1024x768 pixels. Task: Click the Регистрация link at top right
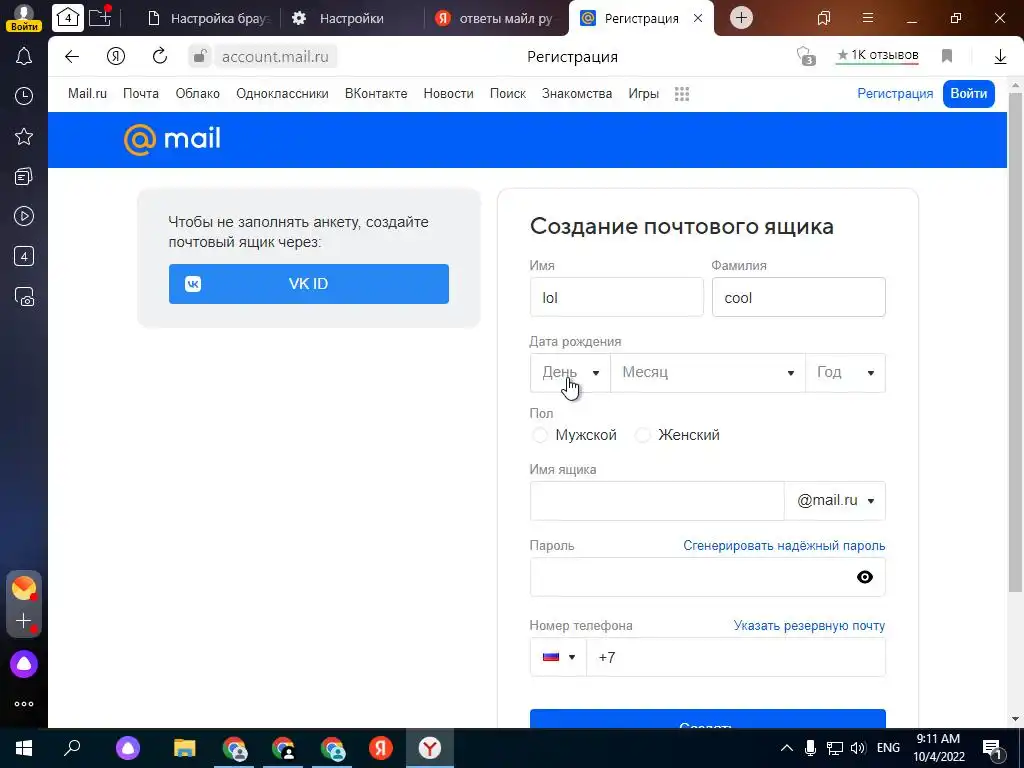(895, 93)
